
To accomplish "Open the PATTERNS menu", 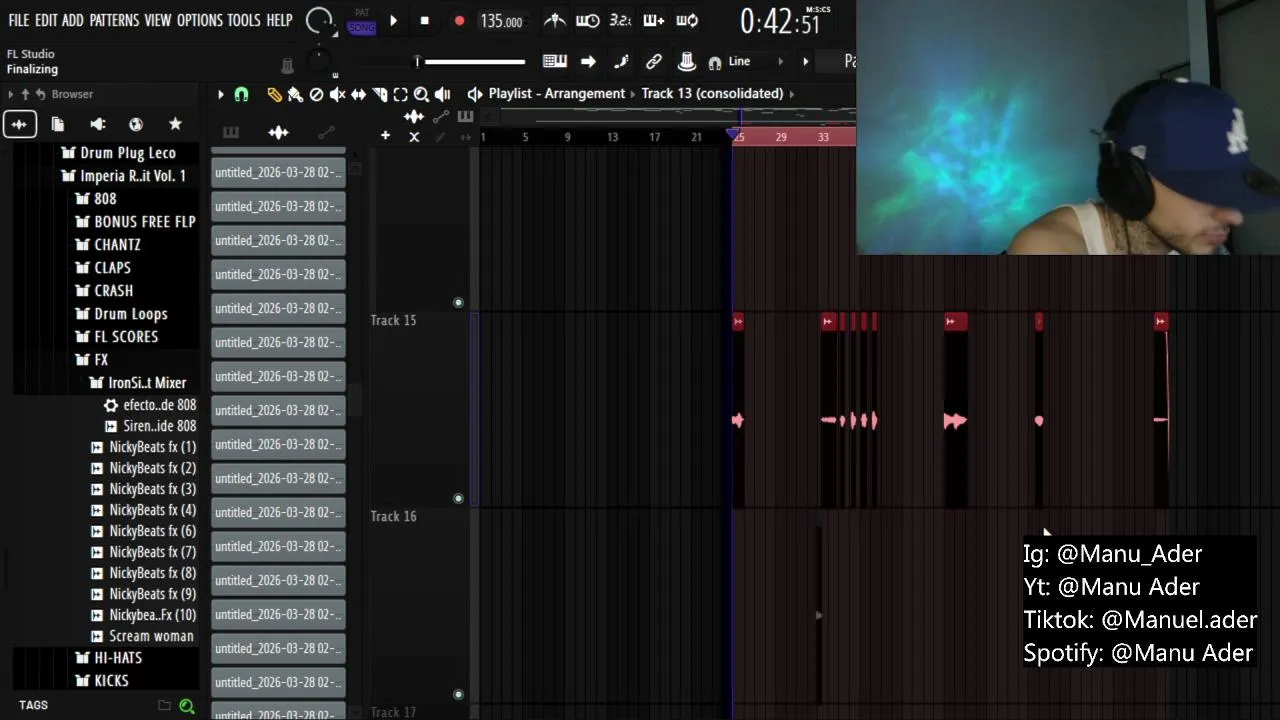I will click(x=114, y=20).
